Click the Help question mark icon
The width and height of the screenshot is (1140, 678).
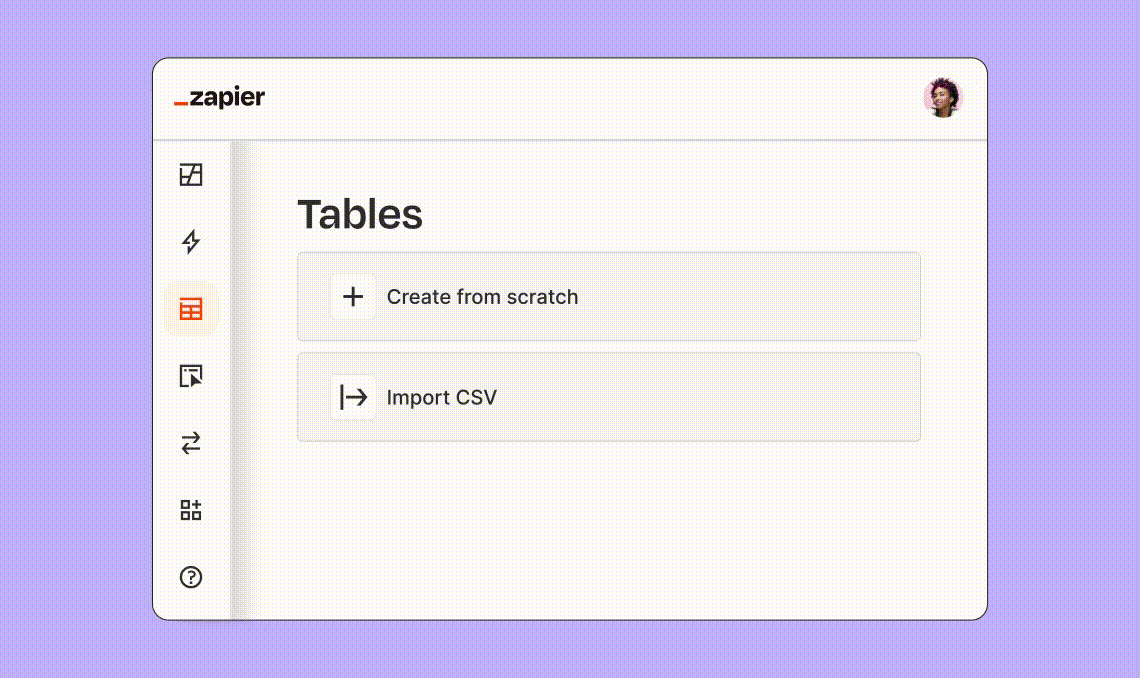coord(190,577)
